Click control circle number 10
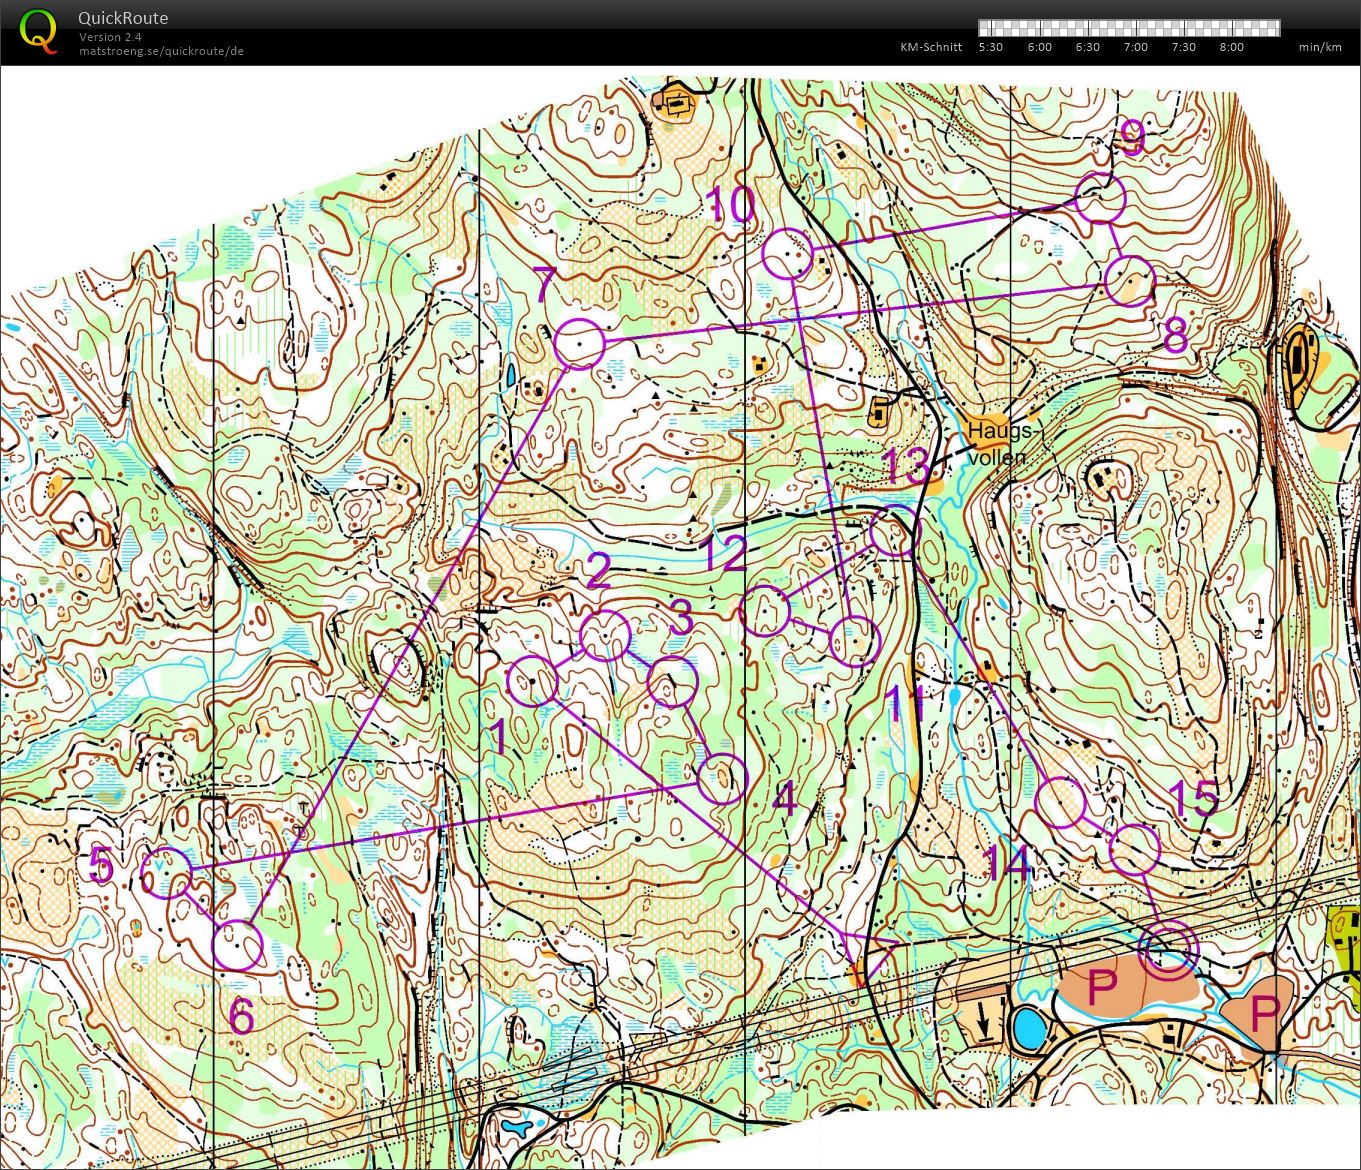Viewport: 1361px width, 1170px height. tap(787, 253)
